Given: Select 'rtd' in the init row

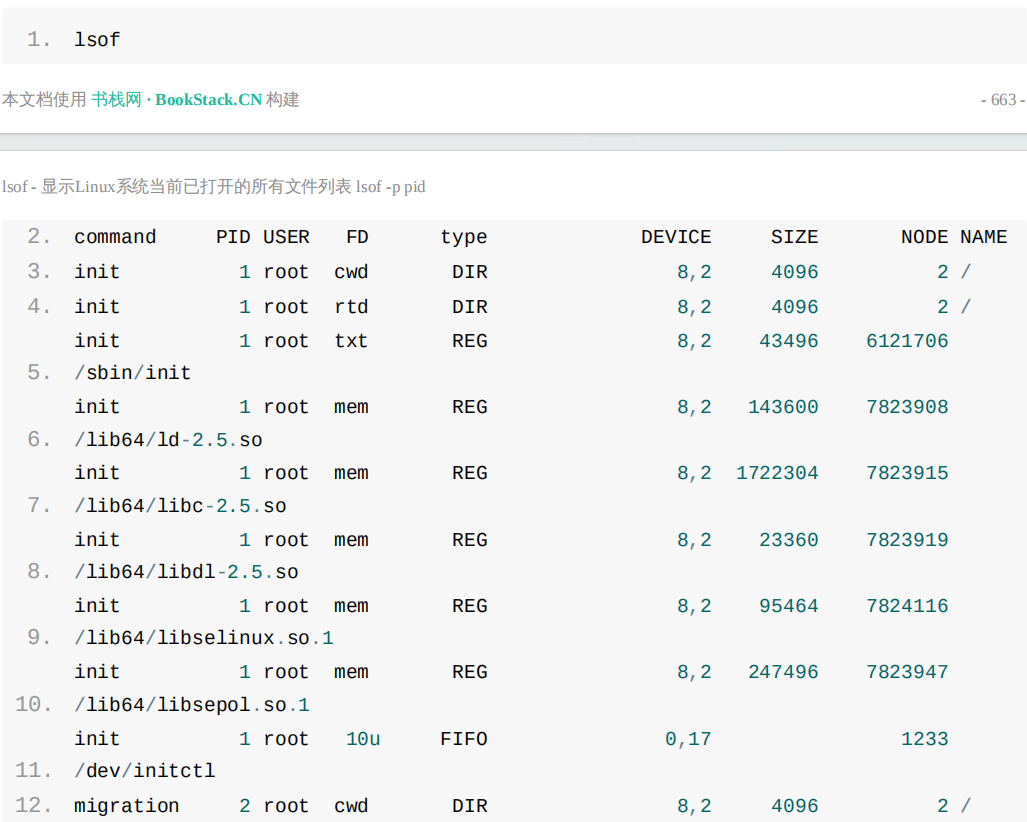Looking at the screenshot, I should tap(351, 307).
